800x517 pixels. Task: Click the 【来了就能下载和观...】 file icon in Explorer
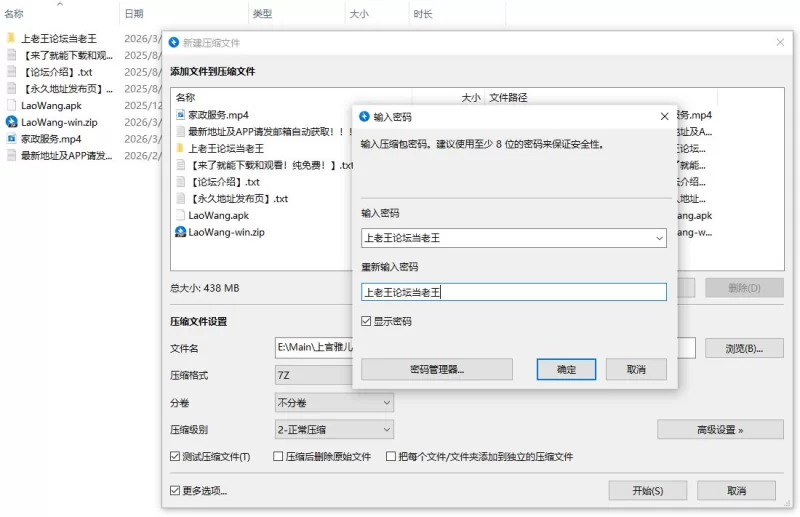pos(11,55)
